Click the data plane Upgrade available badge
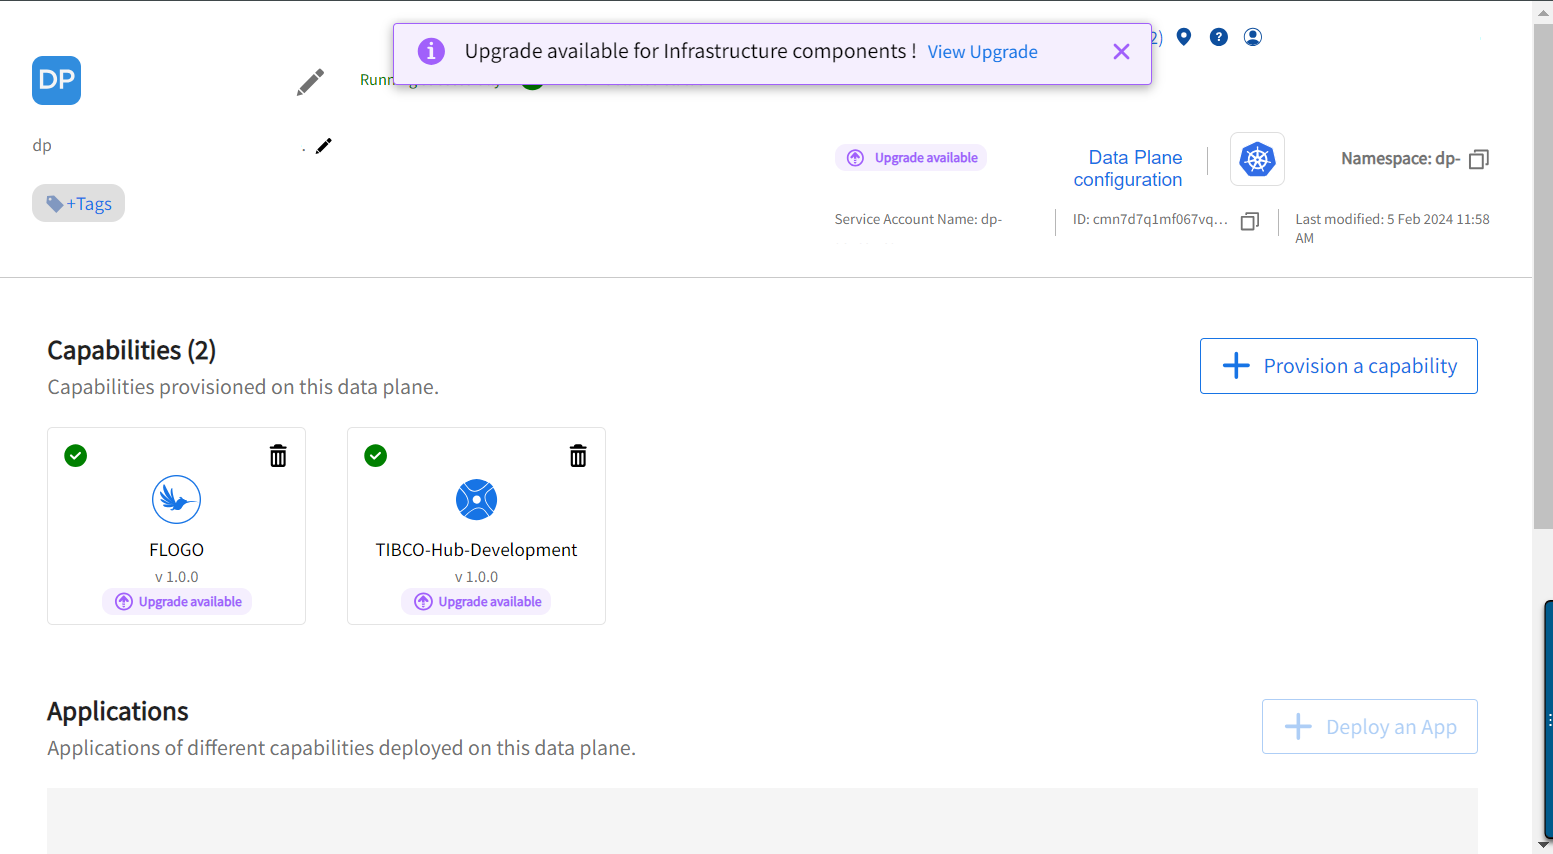Screen dimensions: 1553x854 coord(912,158)
